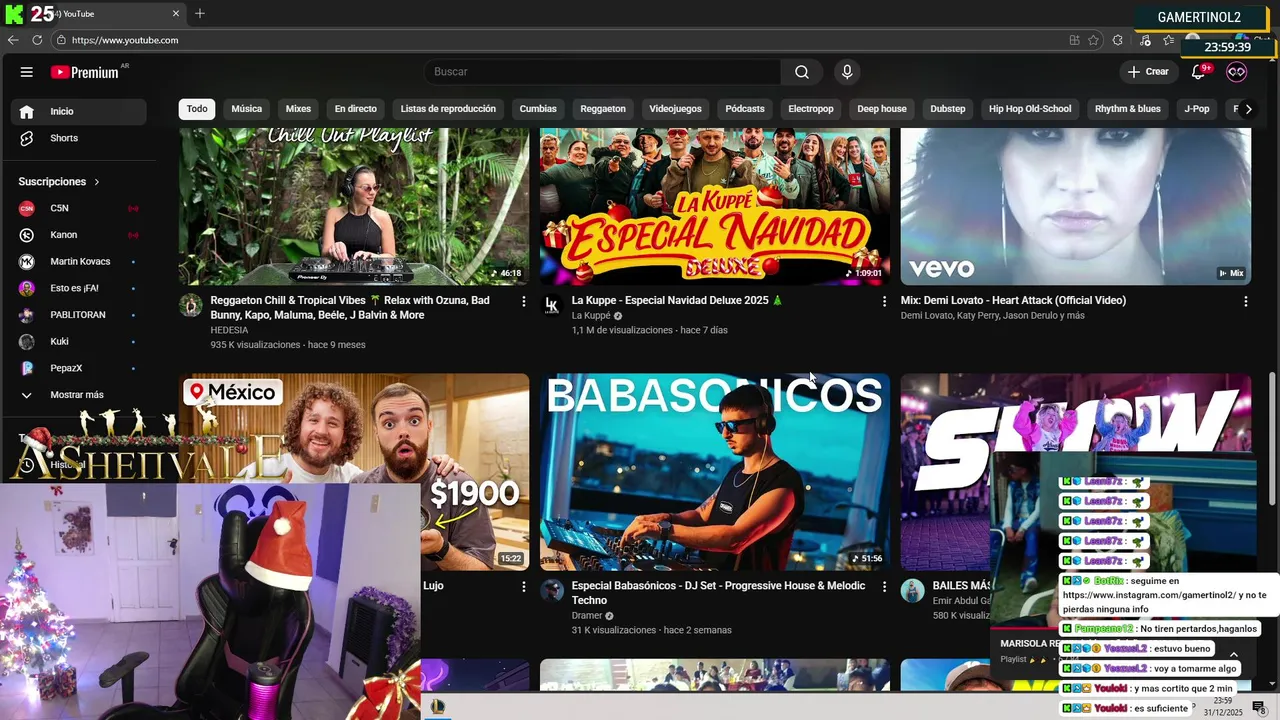Go to Inicio in sidebar
This screenshot has width=1280, height=720.
tap(78, 112)
